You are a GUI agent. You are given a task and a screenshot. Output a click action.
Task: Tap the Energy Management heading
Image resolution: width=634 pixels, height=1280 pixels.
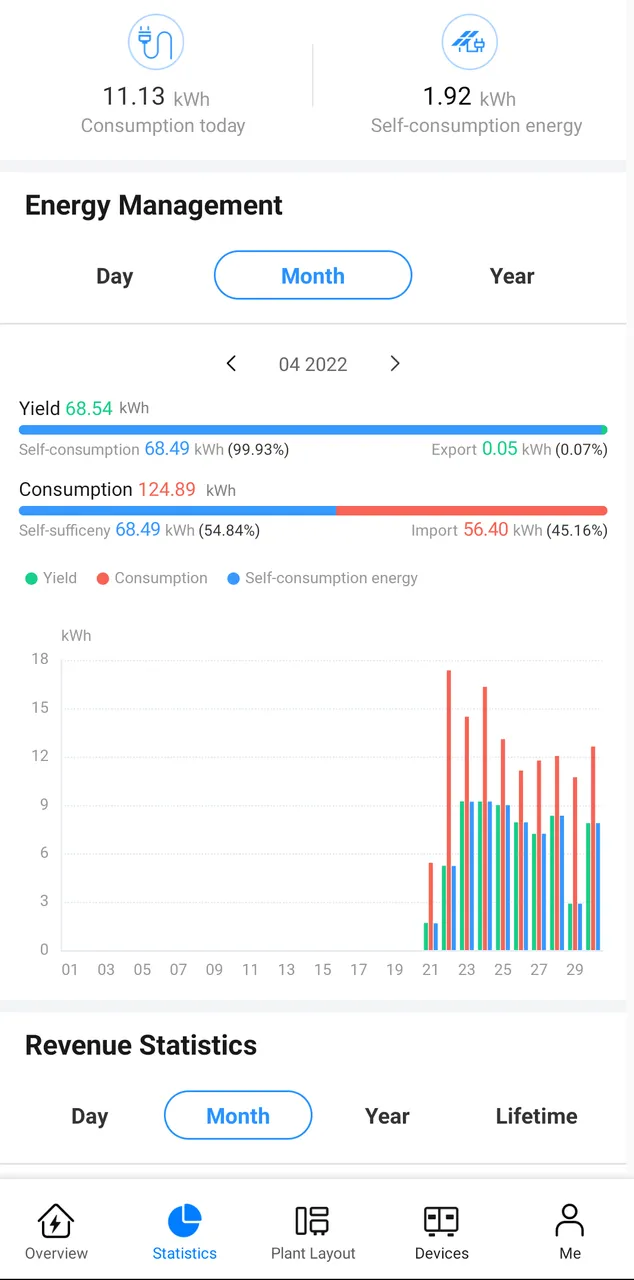click(154, 205)
